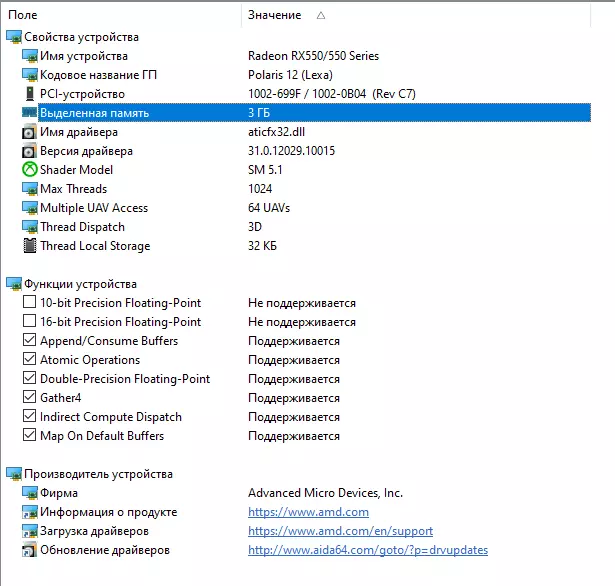Open the amd.com/en/support drivers link
The height and width of the screenshot is (586, 615).
pos(340,531)
